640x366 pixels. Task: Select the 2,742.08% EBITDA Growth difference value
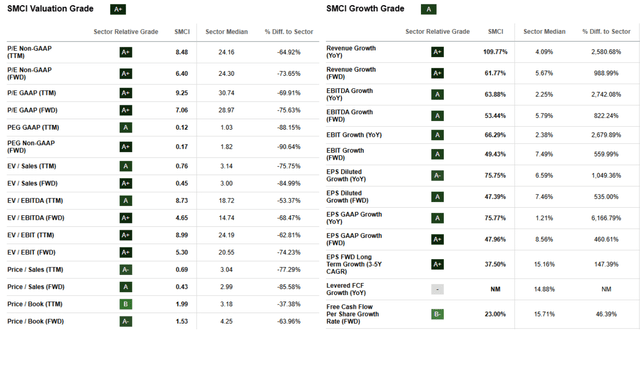pos(606,95)
